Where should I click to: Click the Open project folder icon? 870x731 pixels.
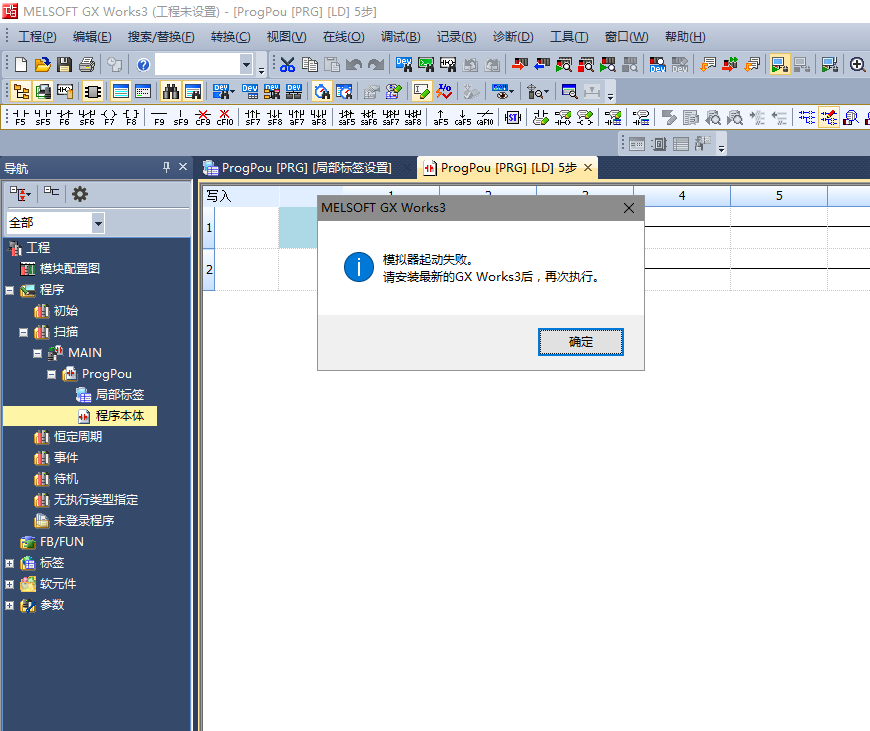42,65
